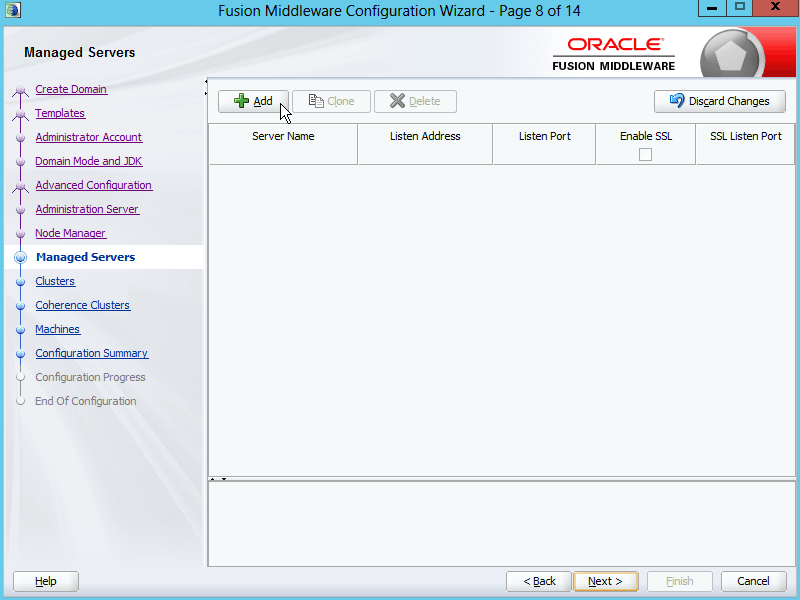
Task: Go to the Clusters step
Action: tap(55, 281)
